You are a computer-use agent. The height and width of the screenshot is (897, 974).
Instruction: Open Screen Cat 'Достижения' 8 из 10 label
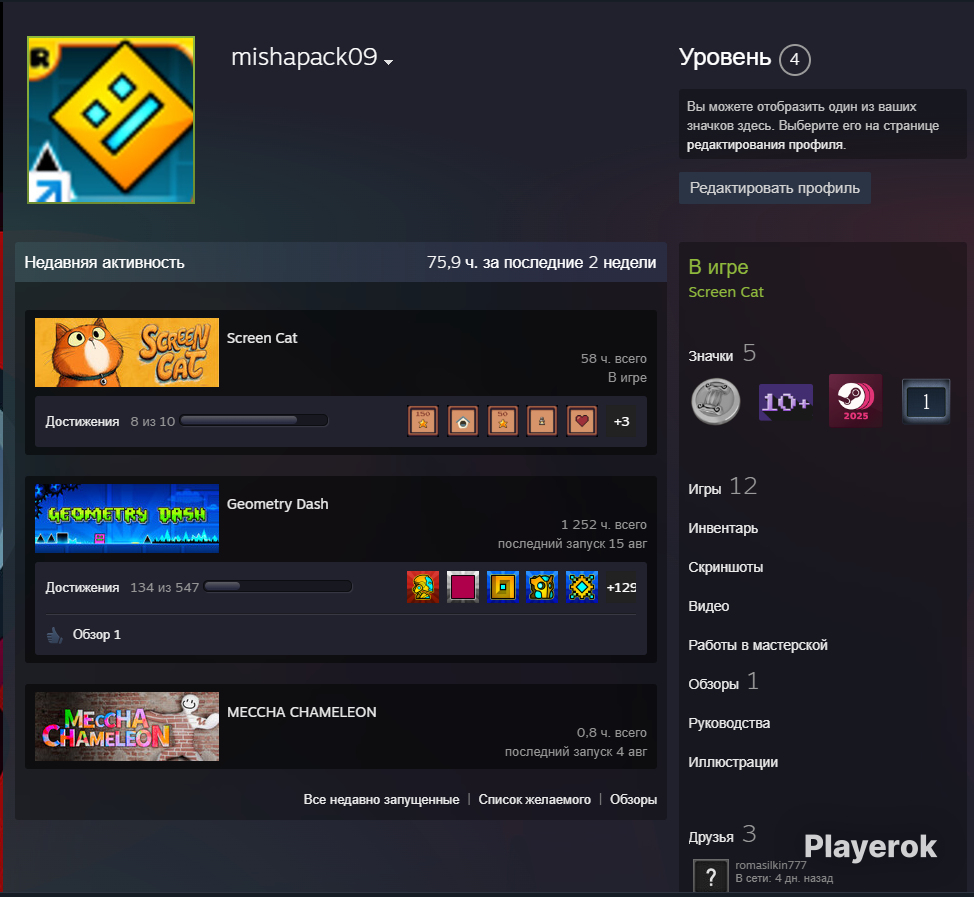(x=110, y=421)
